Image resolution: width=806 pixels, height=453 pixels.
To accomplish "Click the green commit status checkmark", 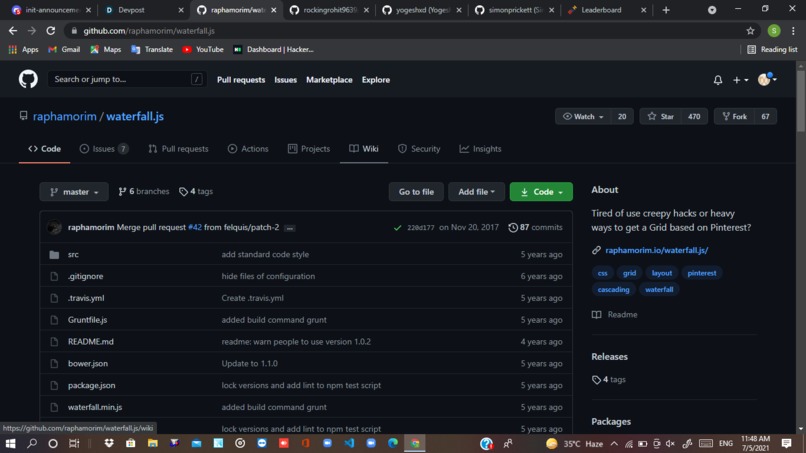I will point(397,228).
